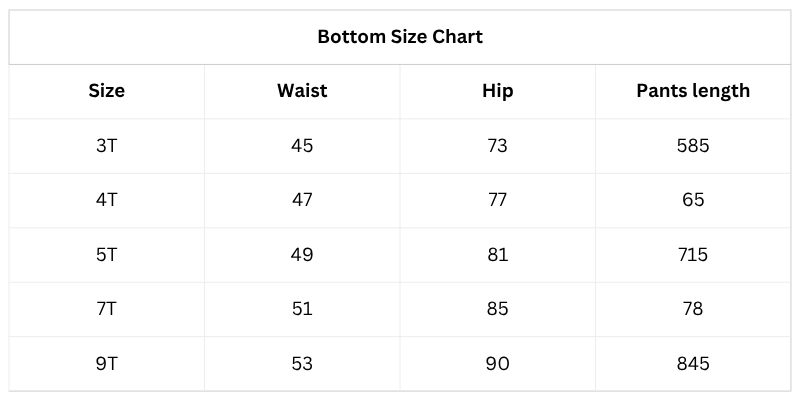Select the 5T size cell

(x=107, y=254)
